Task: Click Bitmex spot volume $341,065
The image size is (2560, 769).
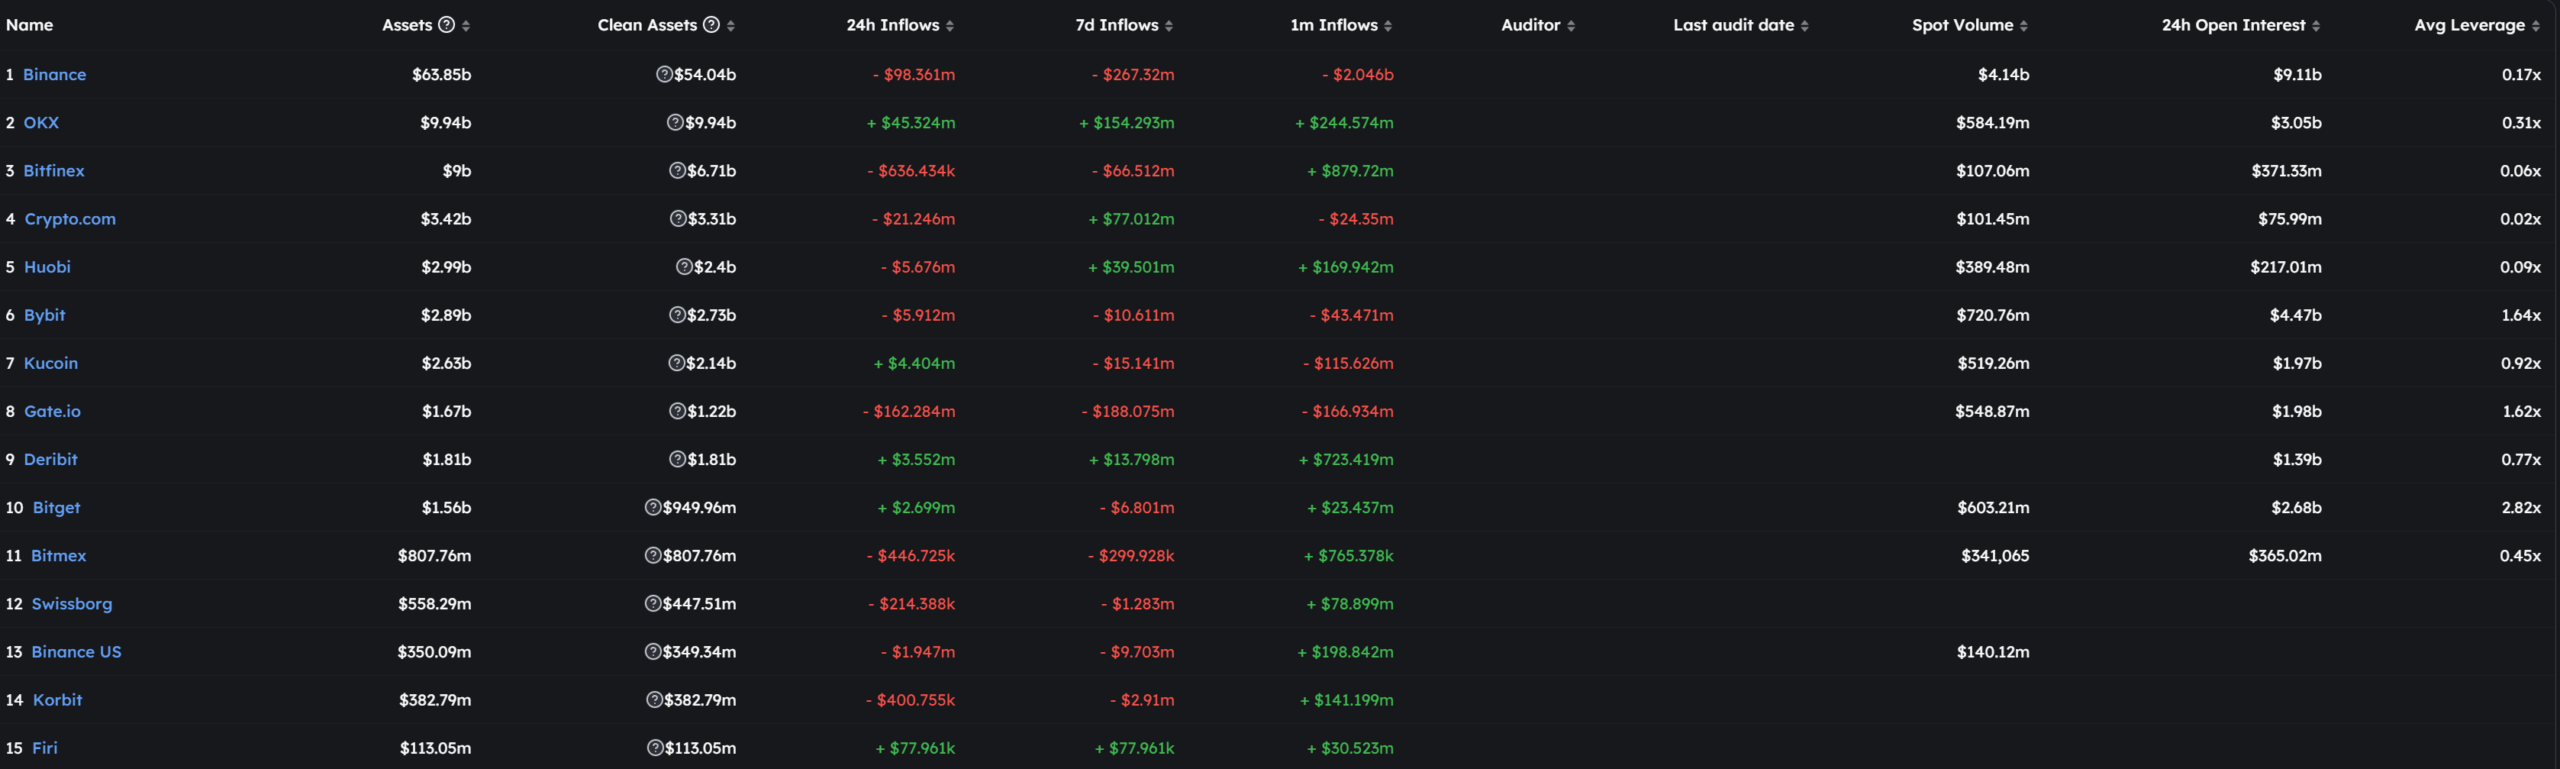Action: (1995, 555)
